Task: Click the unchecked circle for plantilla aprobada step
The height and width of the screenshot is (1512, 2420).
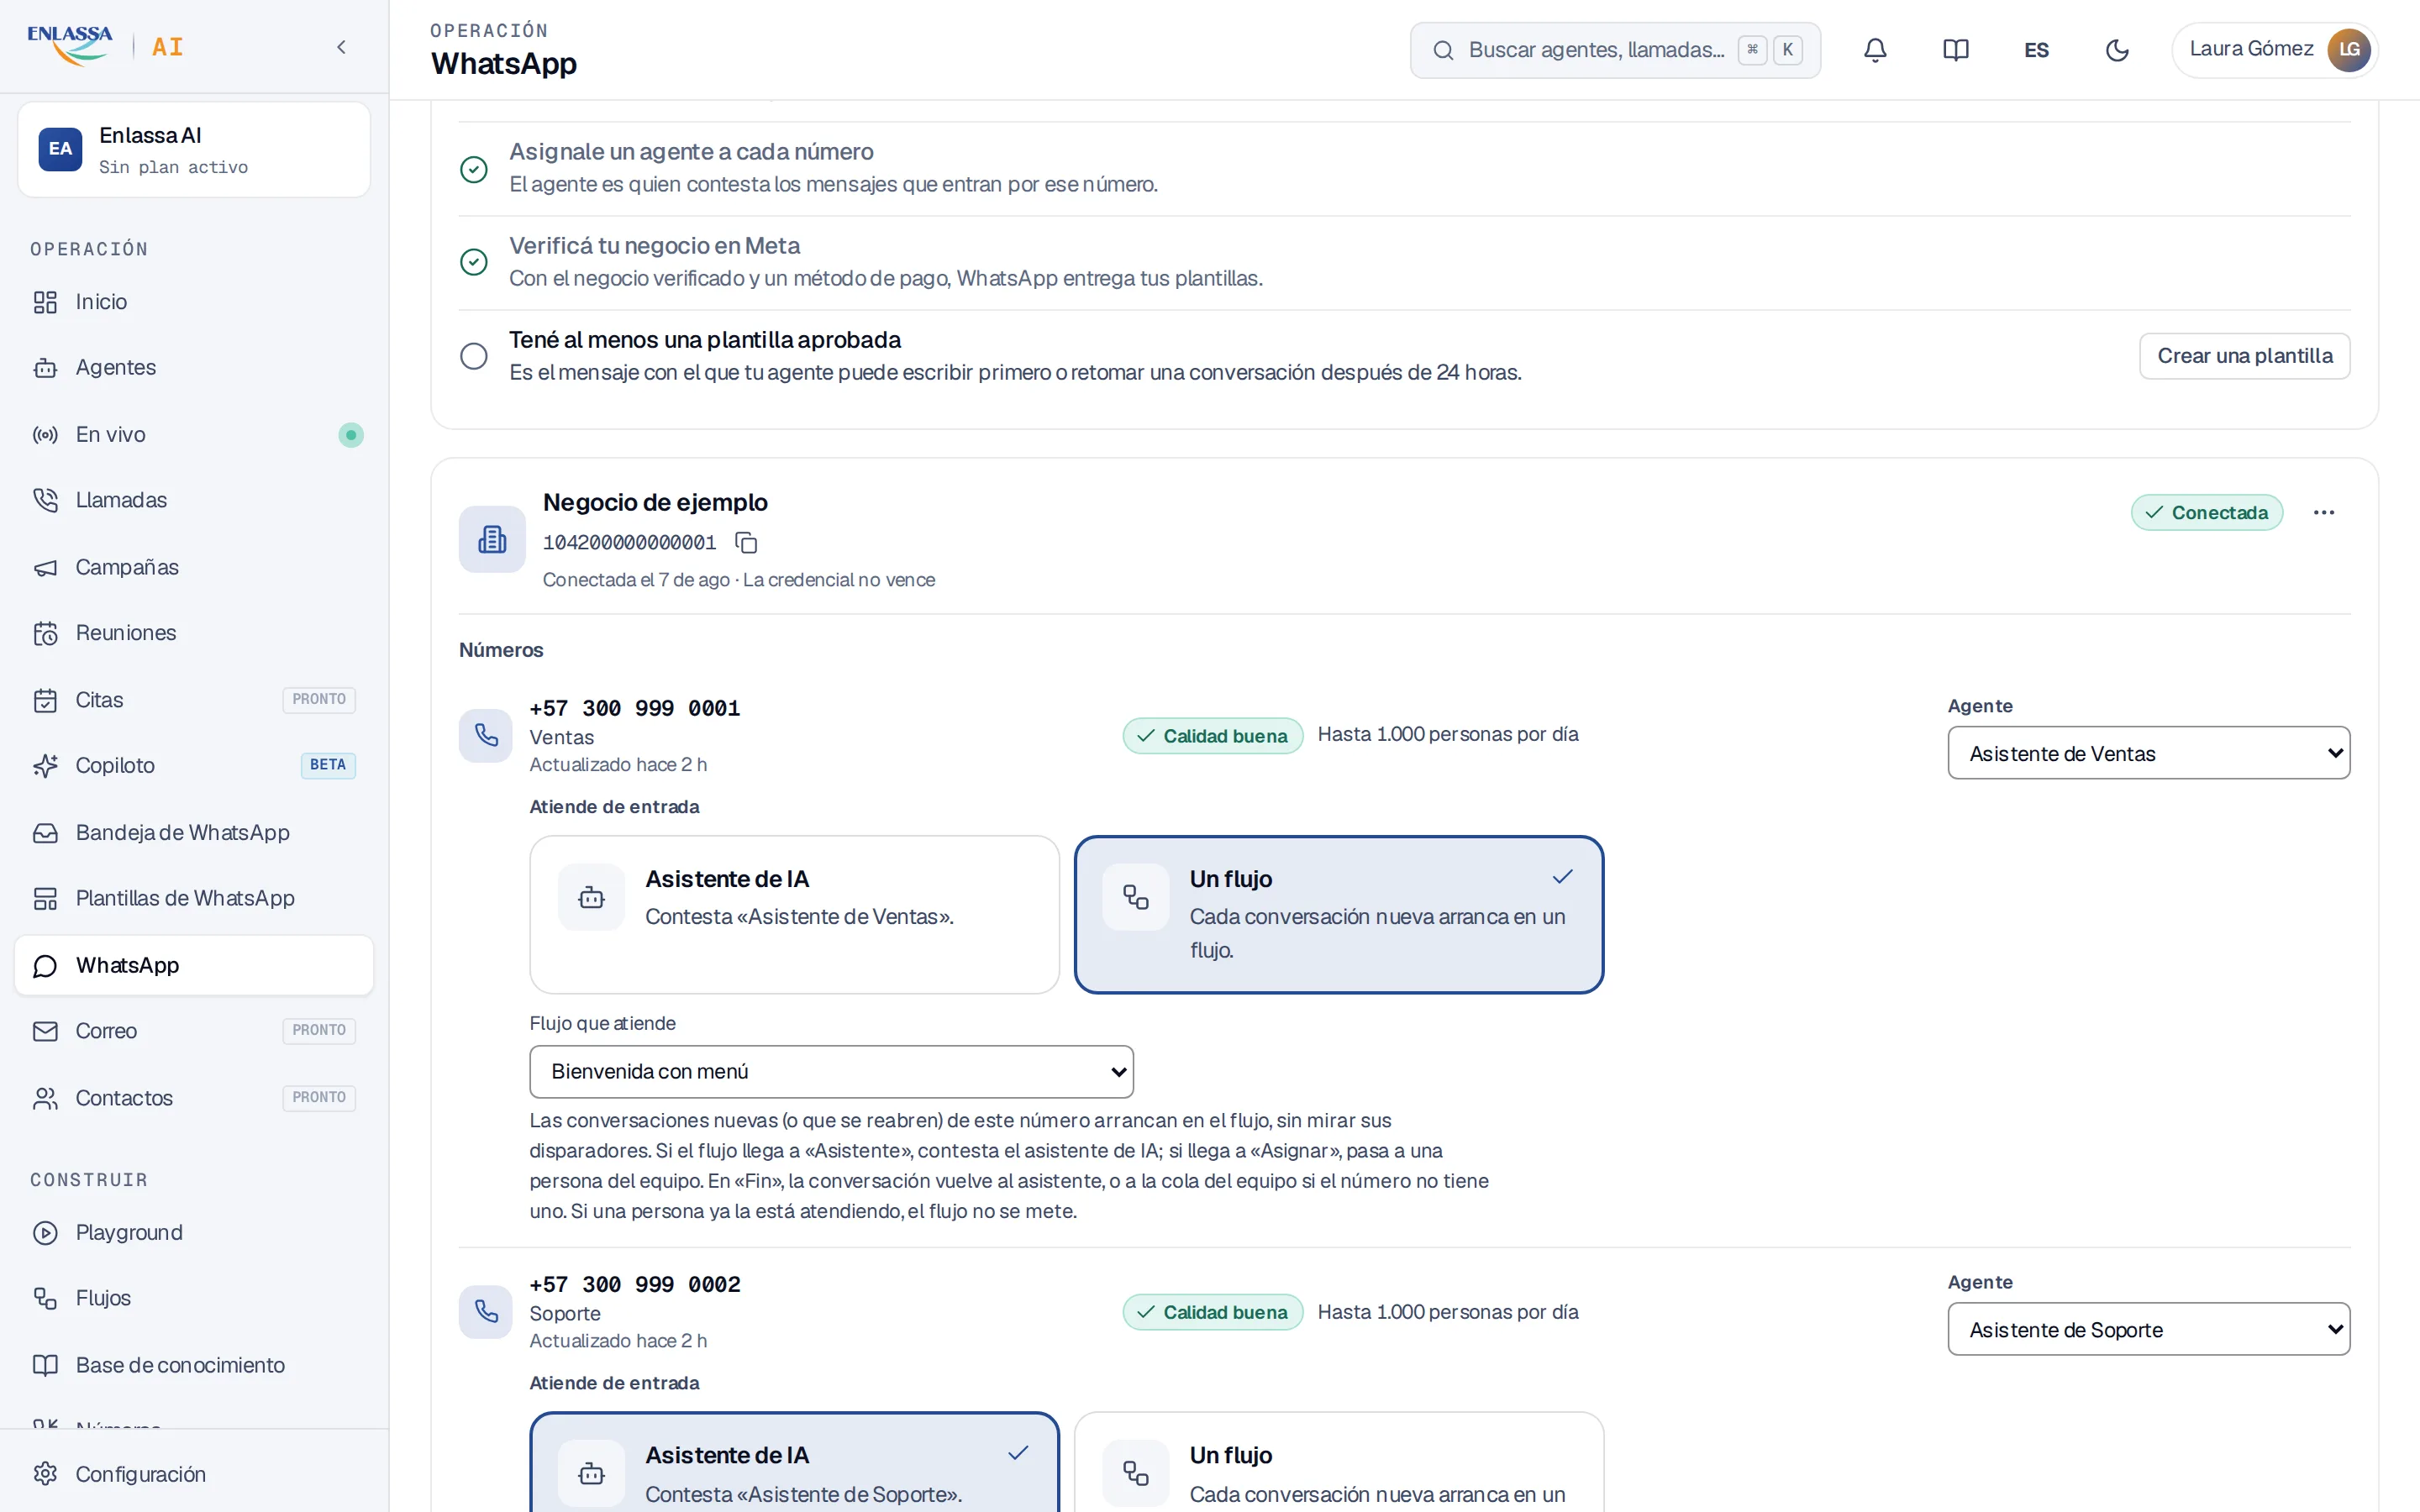Action: tap(473, 356)
